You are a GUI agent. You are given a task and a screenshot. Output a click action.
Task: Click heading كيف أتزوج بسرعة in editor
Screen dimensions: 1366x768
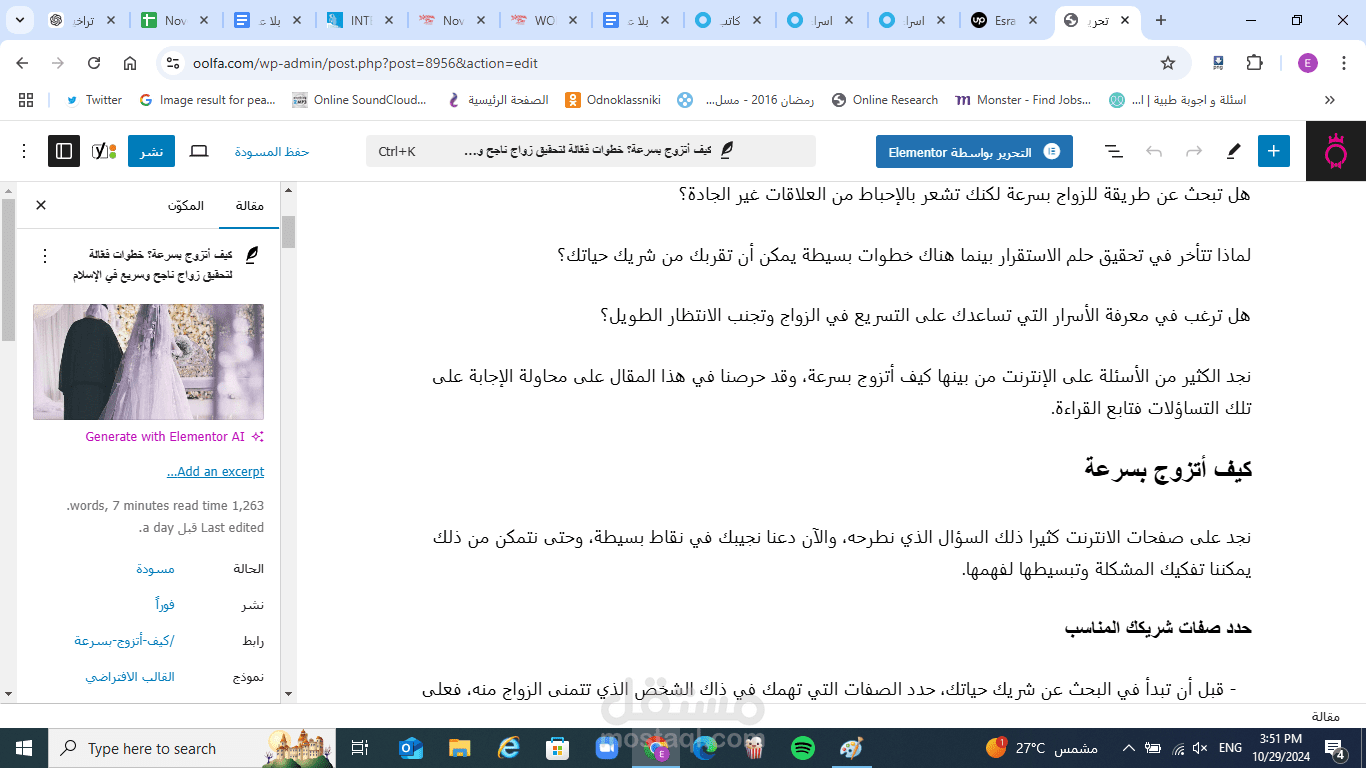click(1168, 468)
